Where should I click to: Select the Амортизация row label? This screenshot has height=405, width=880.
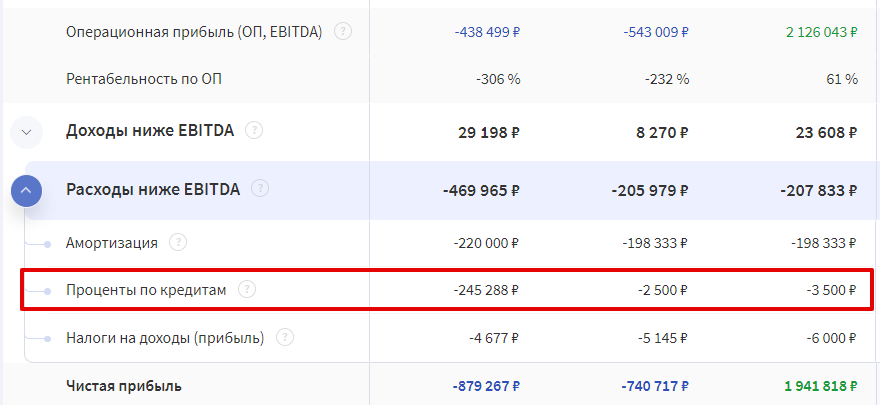pyautogui.click(x=112, y=243)
